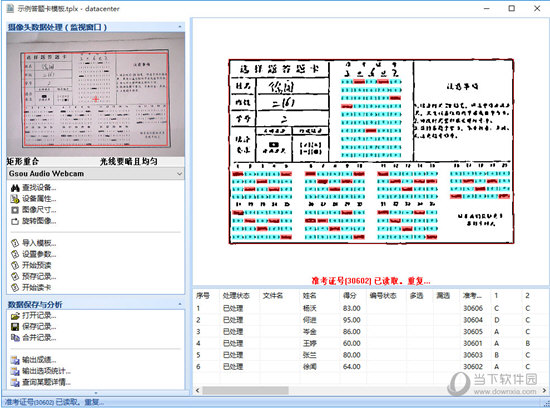Click the 保存记录 floppy disk icon
This screenshot has width=550, height=408.
pos(15,327)
